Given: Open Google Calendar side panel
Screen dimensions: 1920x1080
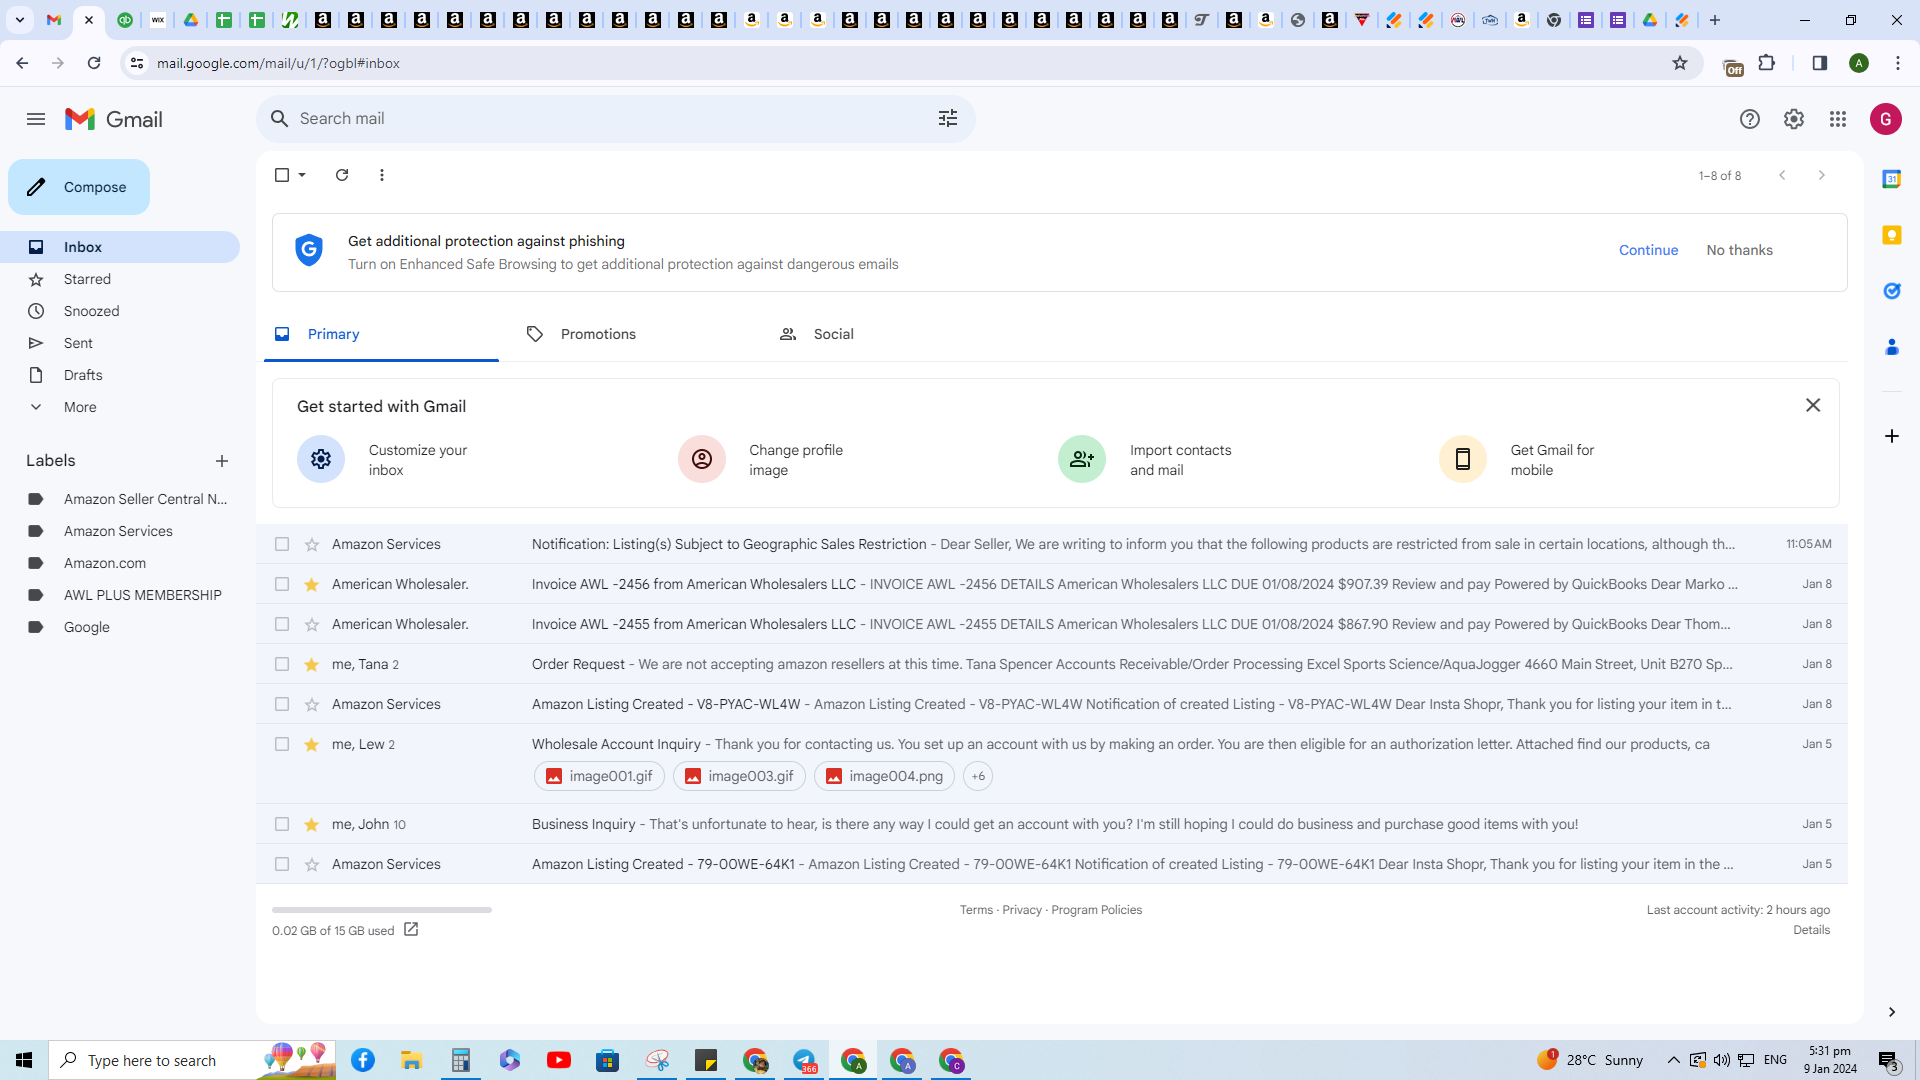Looking at the screenshot, I should click(x=1892, y=179).
